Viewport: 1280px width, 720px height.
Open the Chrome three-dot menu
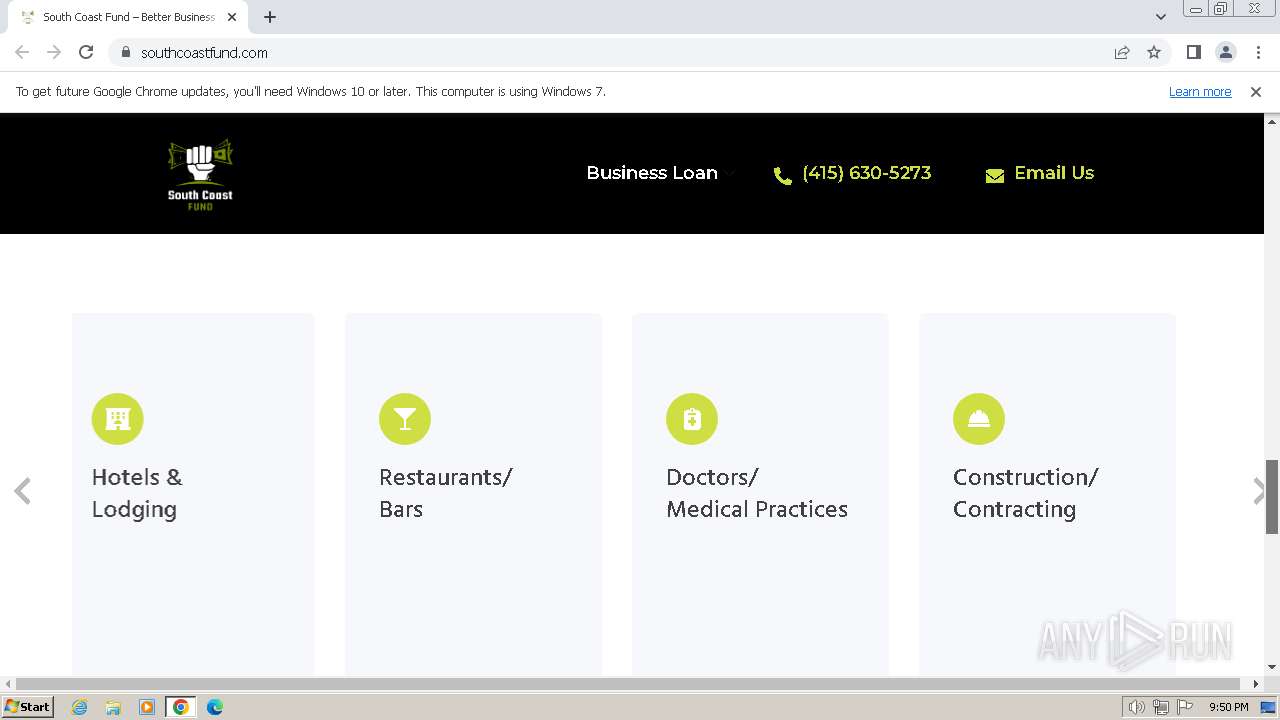[x=1258, y=52]
